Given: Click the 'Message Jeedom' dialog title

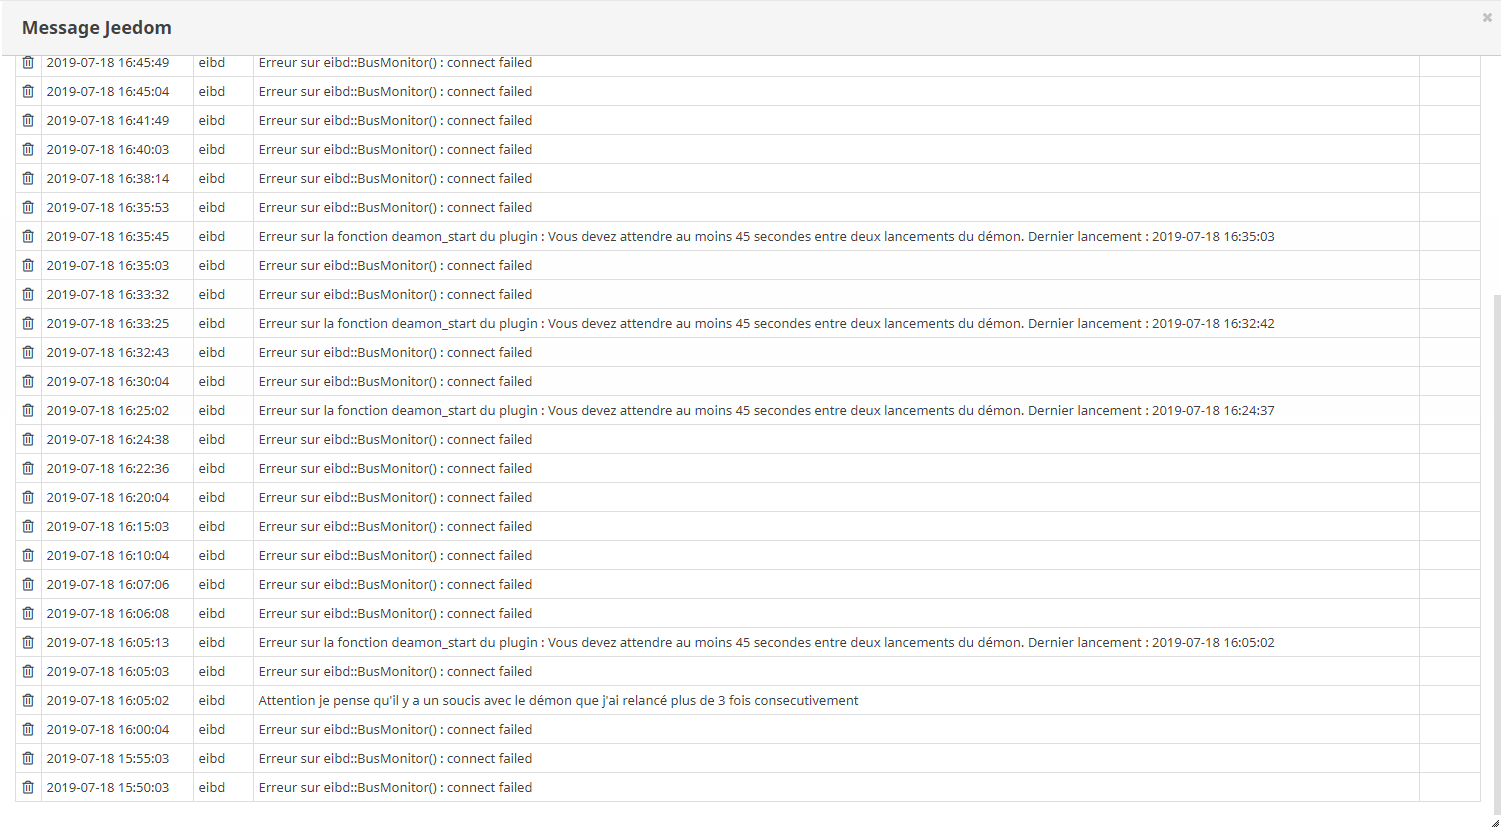Looking at the screenshot, I should click(x=97, y=28).
